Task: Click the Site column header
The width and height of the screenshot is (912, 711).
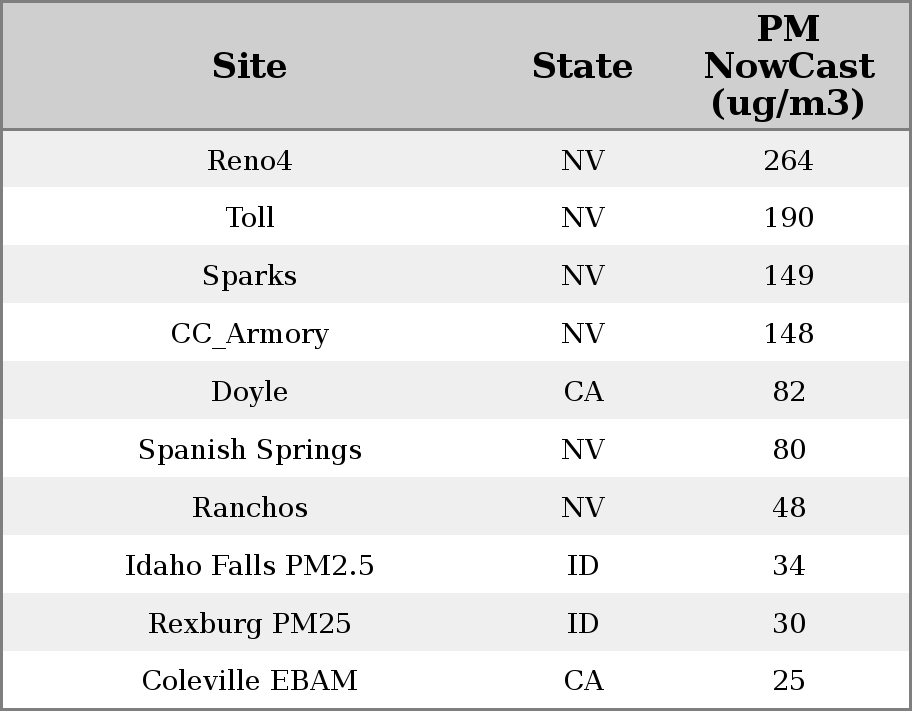Action: pyautogui.click(x=249, y=67)
